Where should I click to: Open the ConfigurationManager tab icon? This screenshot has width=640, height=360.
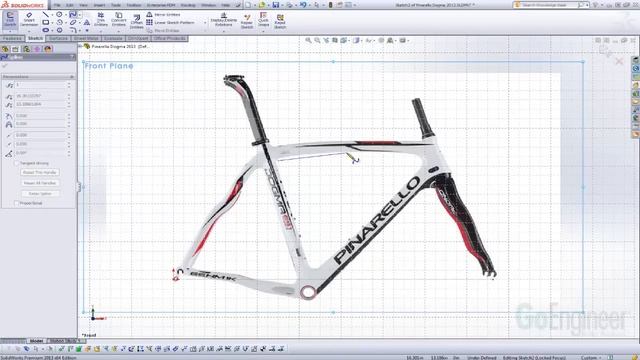click(x=27, y=49)
